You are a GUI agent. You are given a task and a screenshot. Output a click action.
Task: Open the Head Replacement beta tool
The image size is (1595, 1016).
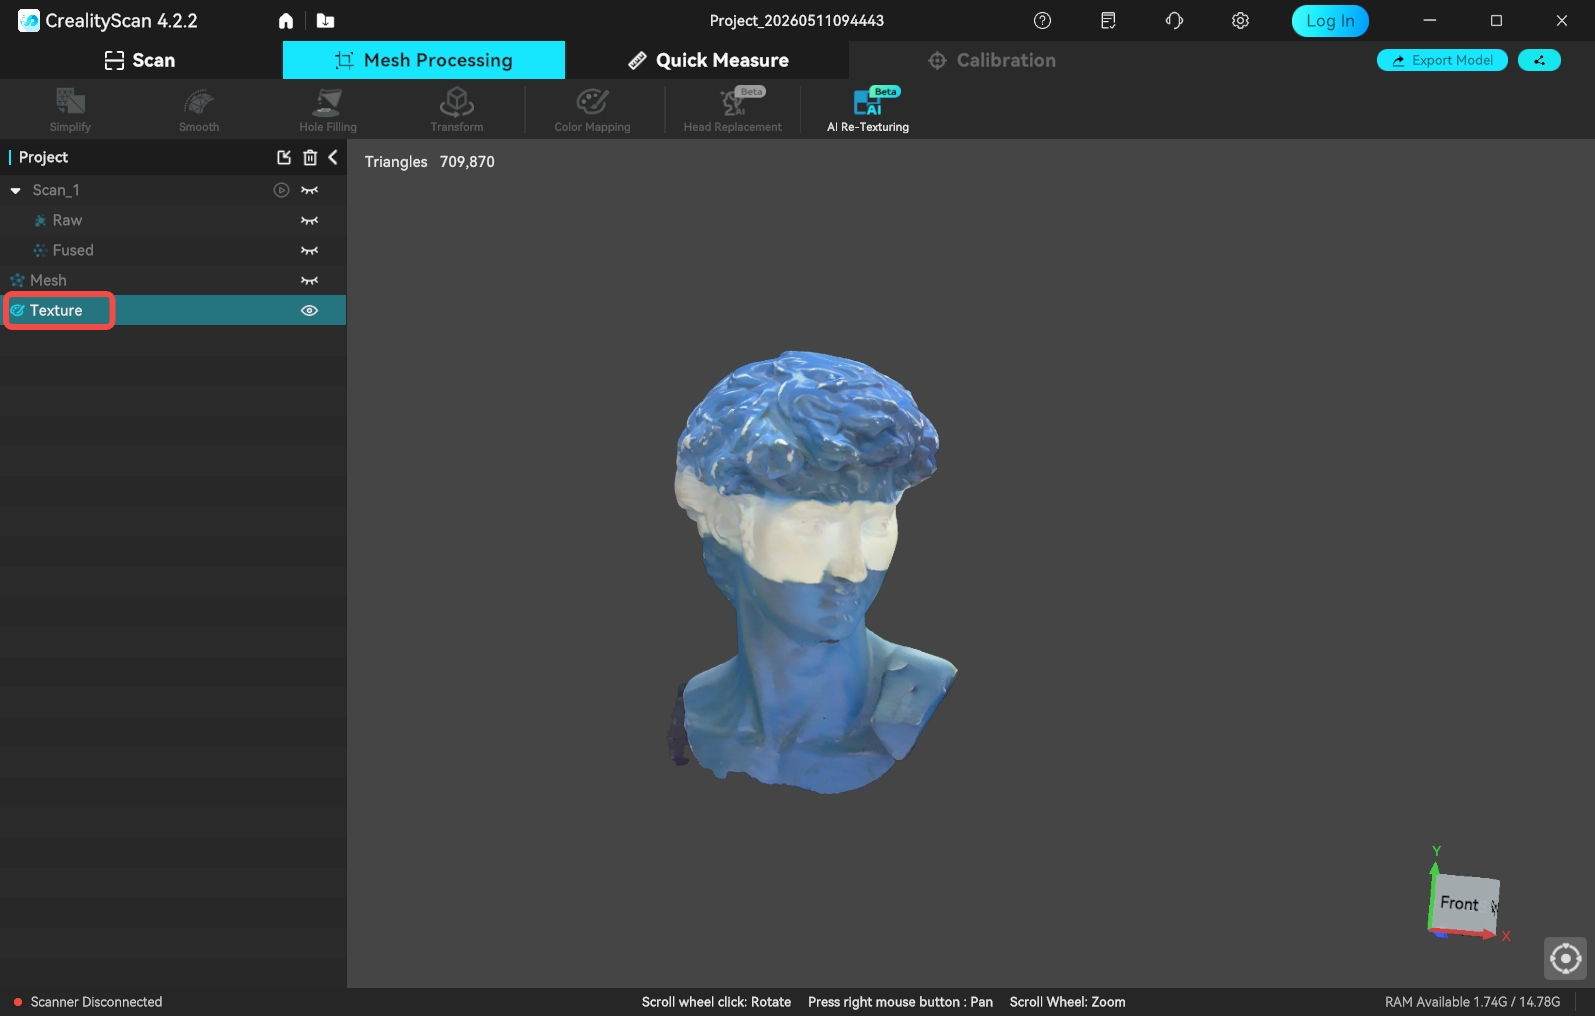coord(733,109)
